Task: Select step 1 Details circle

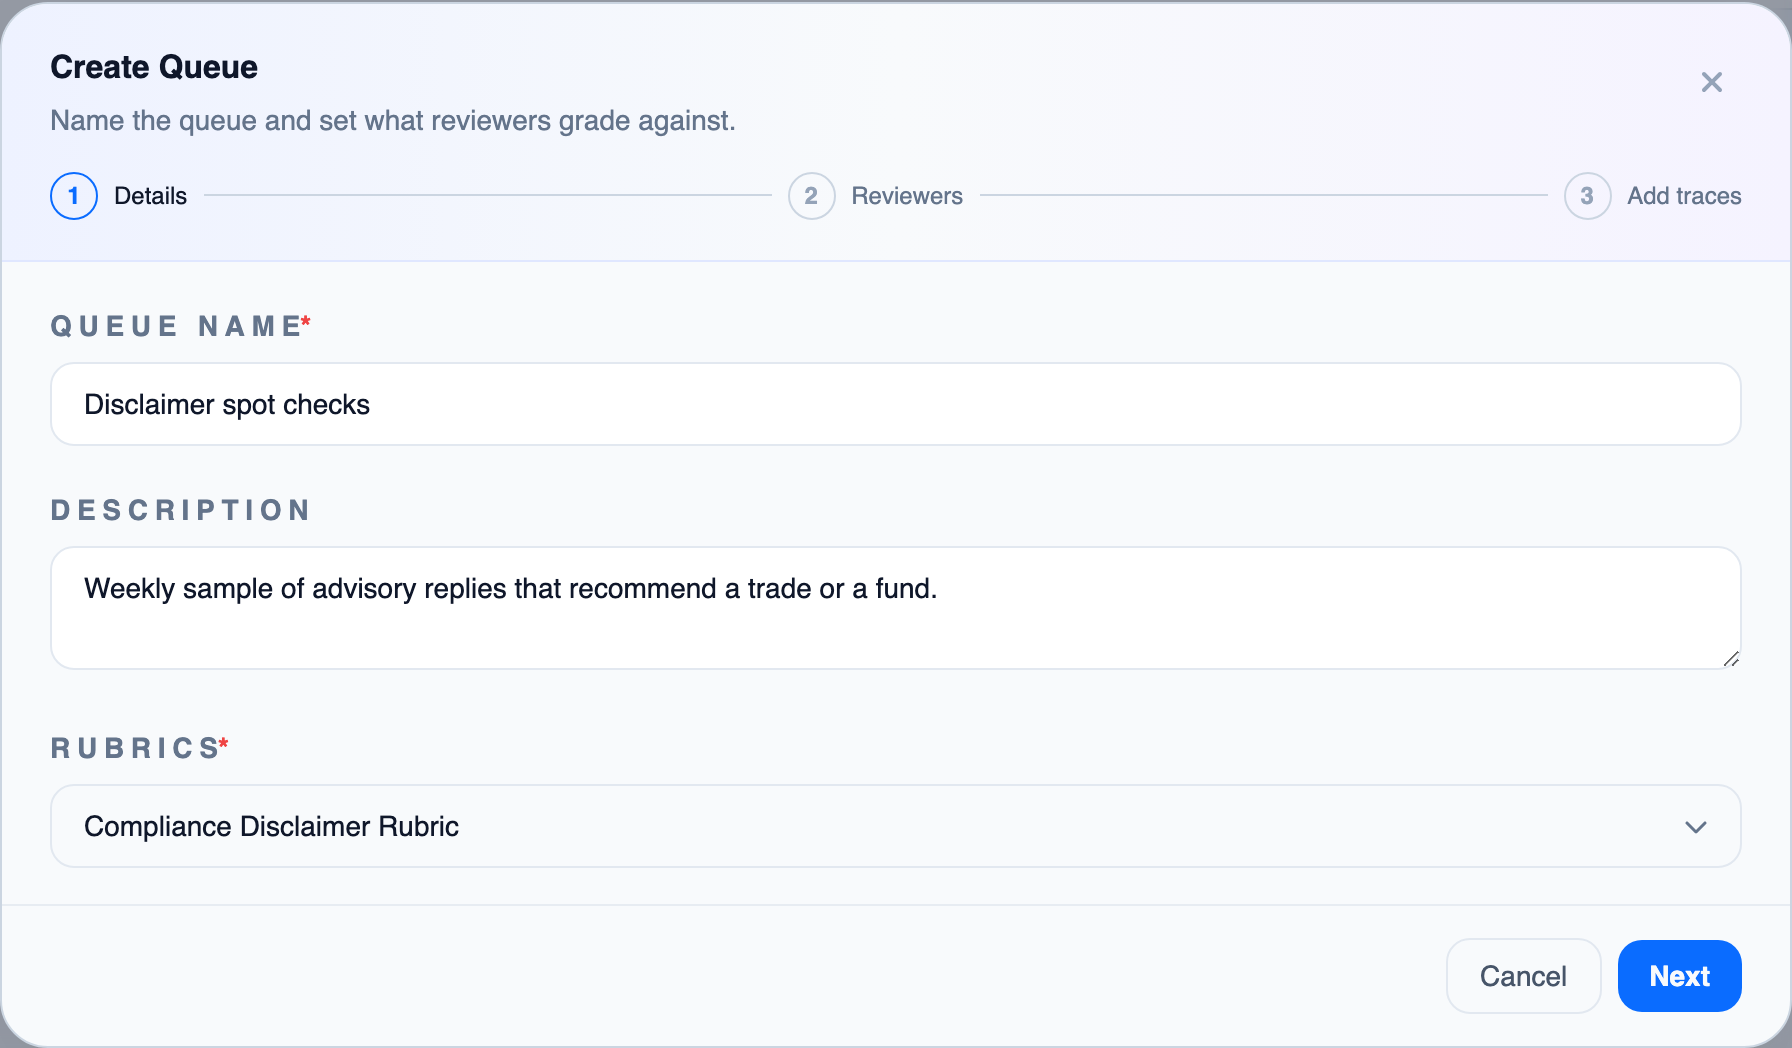Action: point(74,196)
